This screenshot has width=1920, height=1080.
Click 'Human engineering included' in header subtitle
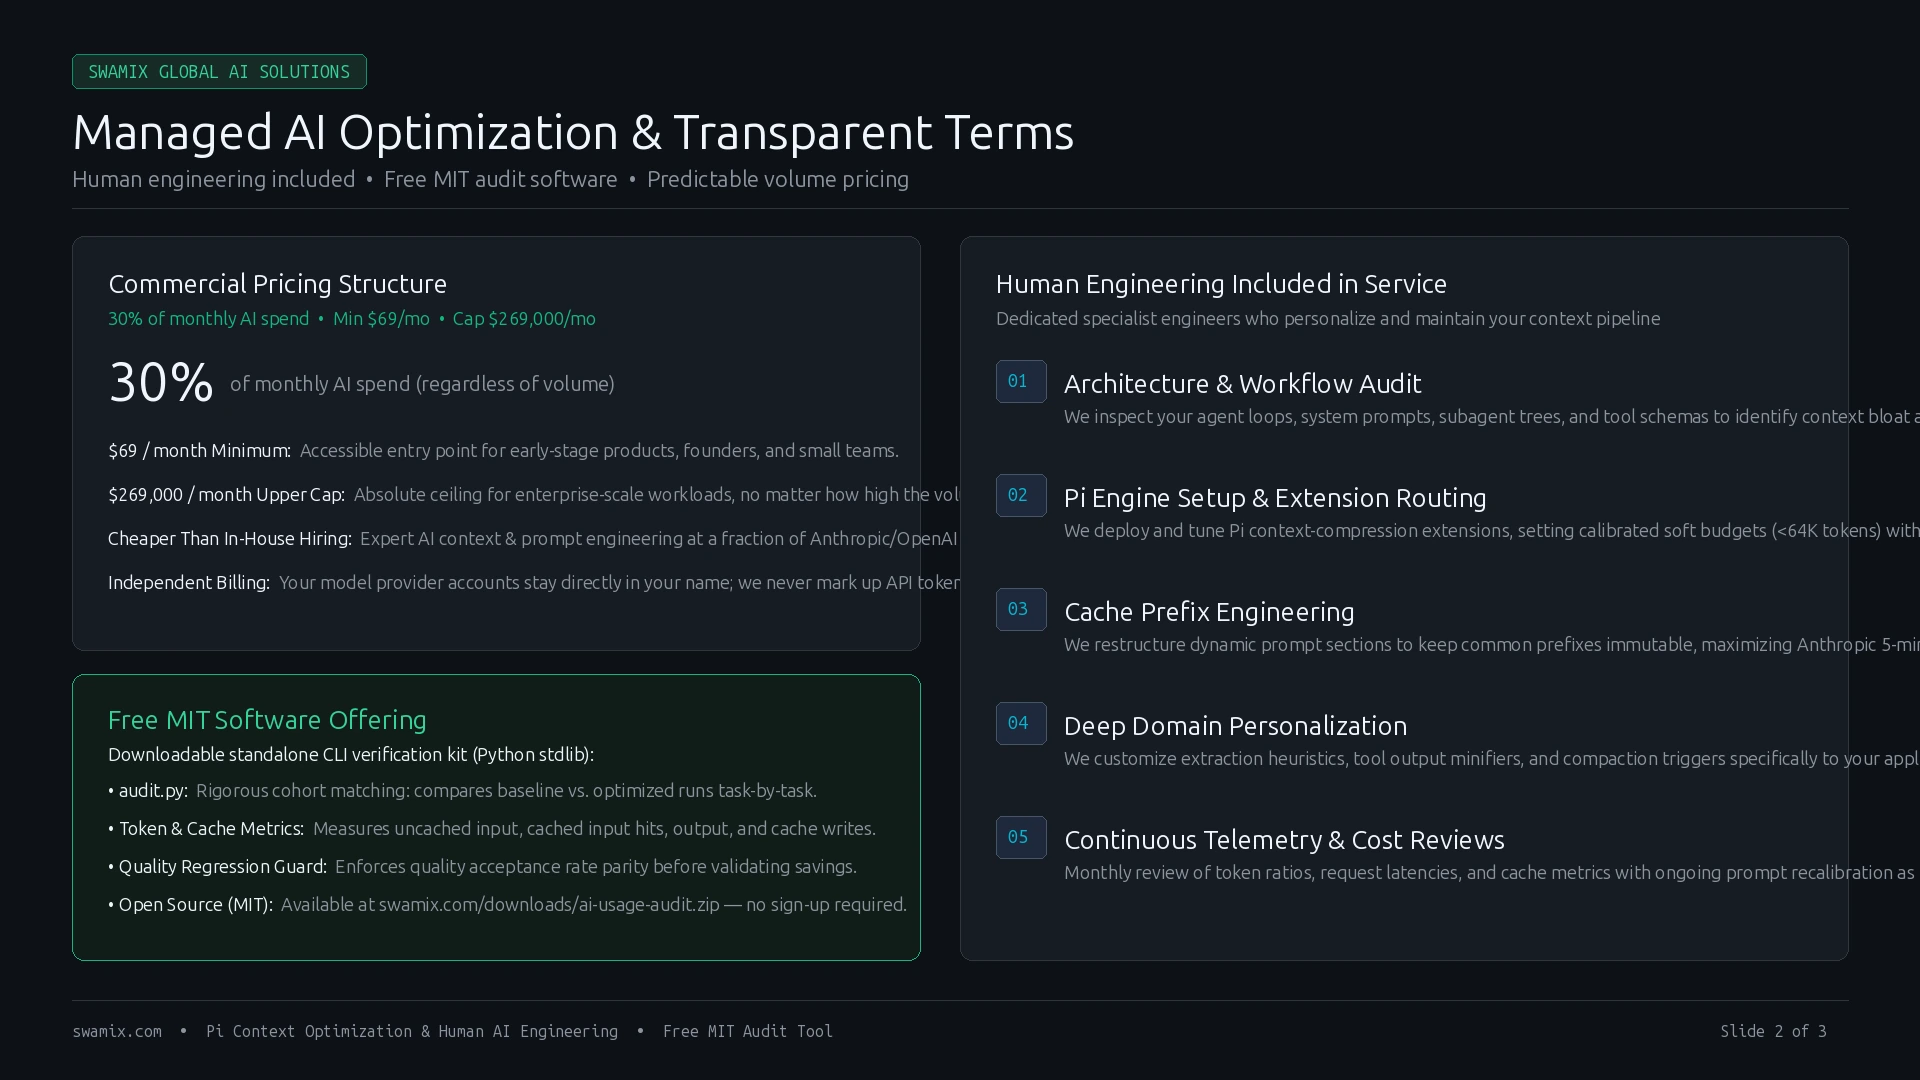(213, 179)
